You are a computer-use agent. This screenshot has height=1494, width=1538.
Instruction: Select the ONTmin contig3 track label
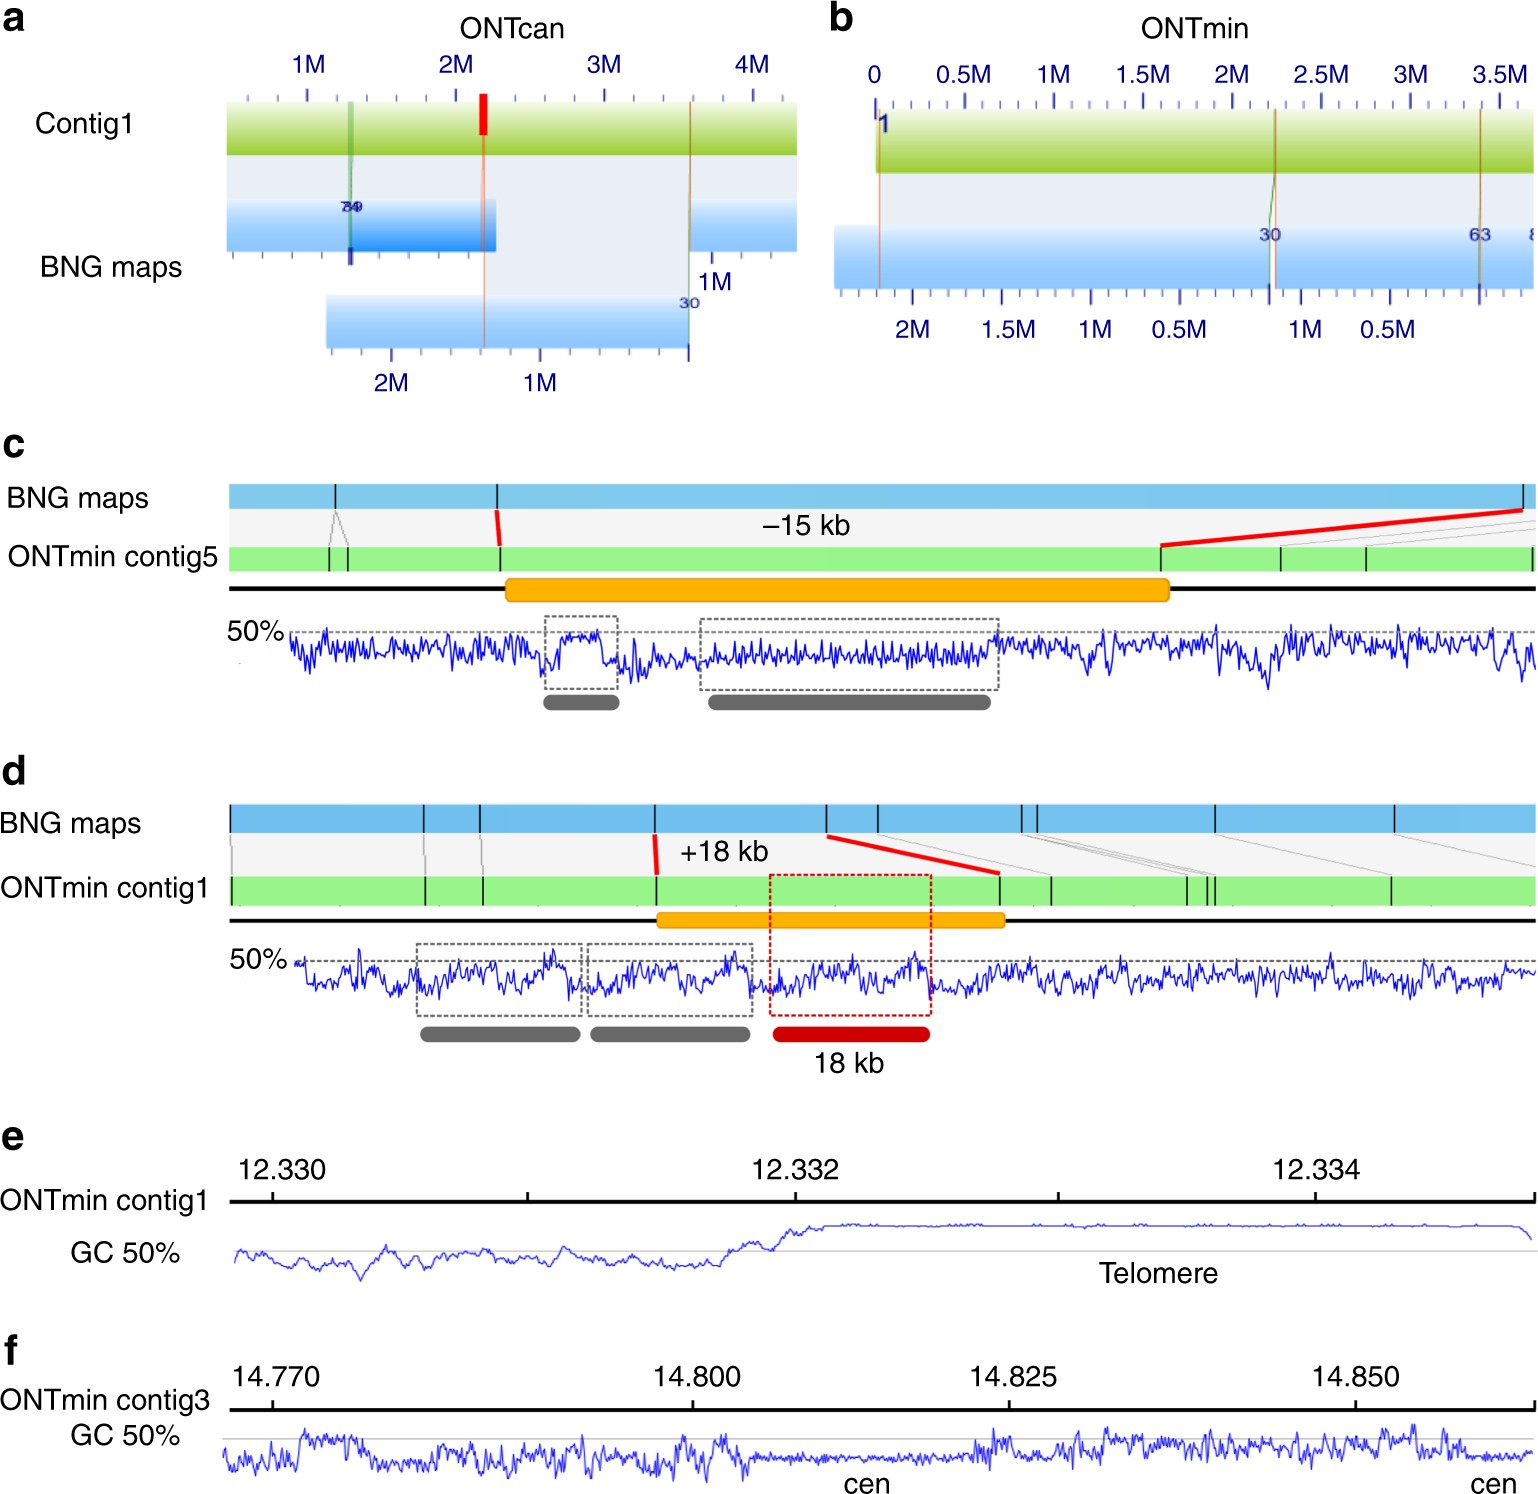pos(105,1400)
